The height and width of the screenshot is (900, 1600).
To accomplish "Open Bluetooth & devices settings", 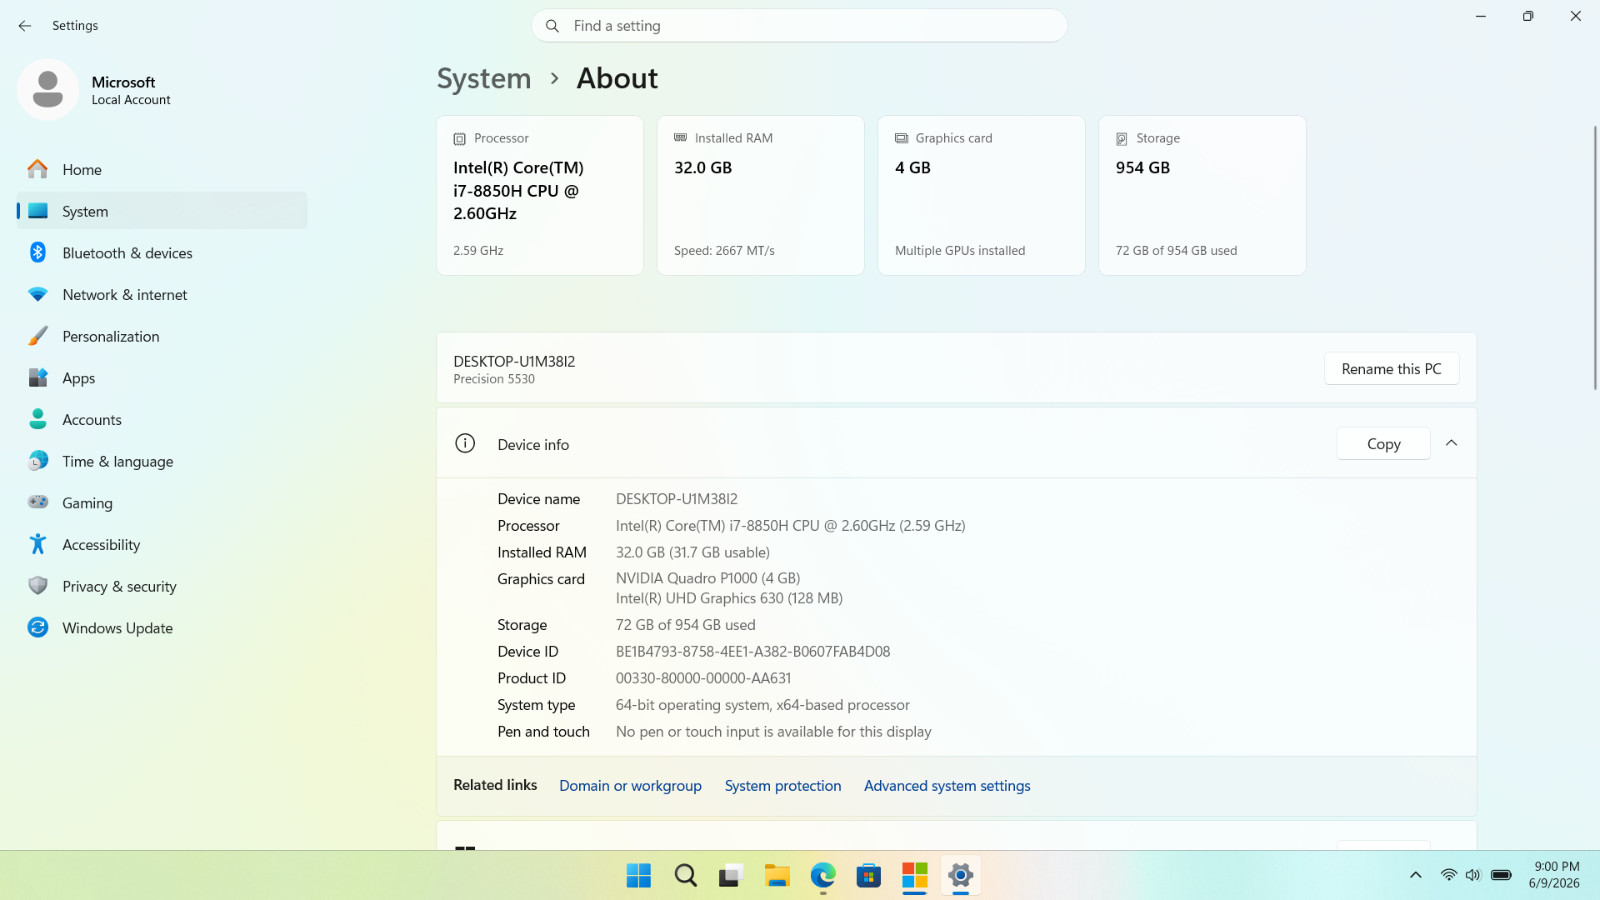I will (x=162, y=253).
